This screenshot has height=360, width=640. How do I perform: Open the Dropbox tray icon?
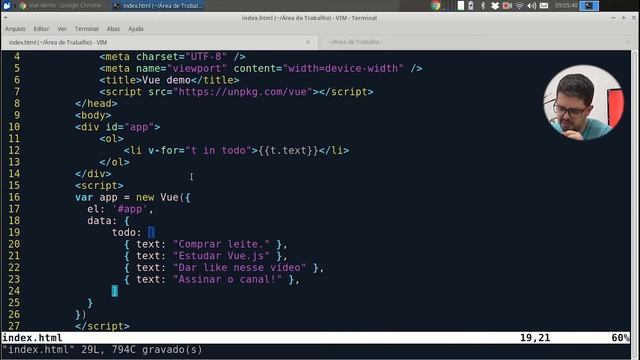tap(495, 6)
